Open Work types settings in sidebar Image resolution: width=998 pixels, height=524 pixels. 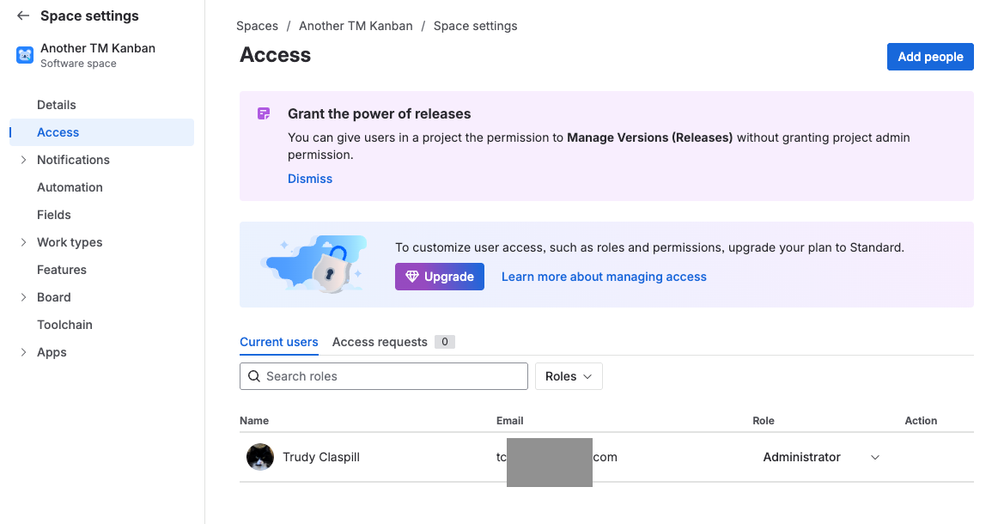click(69, 243)
